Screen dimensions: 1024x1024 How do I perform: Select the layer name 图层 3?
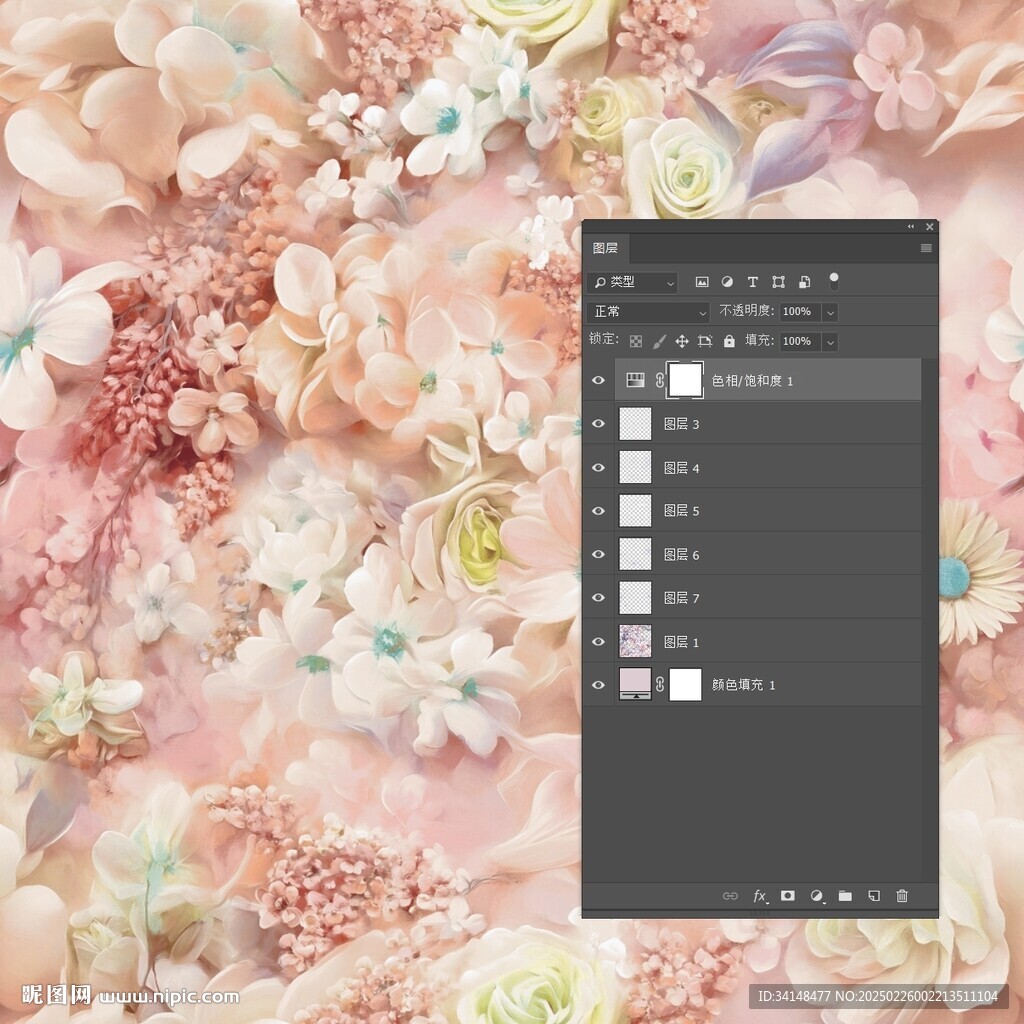(x=681, y=424)
